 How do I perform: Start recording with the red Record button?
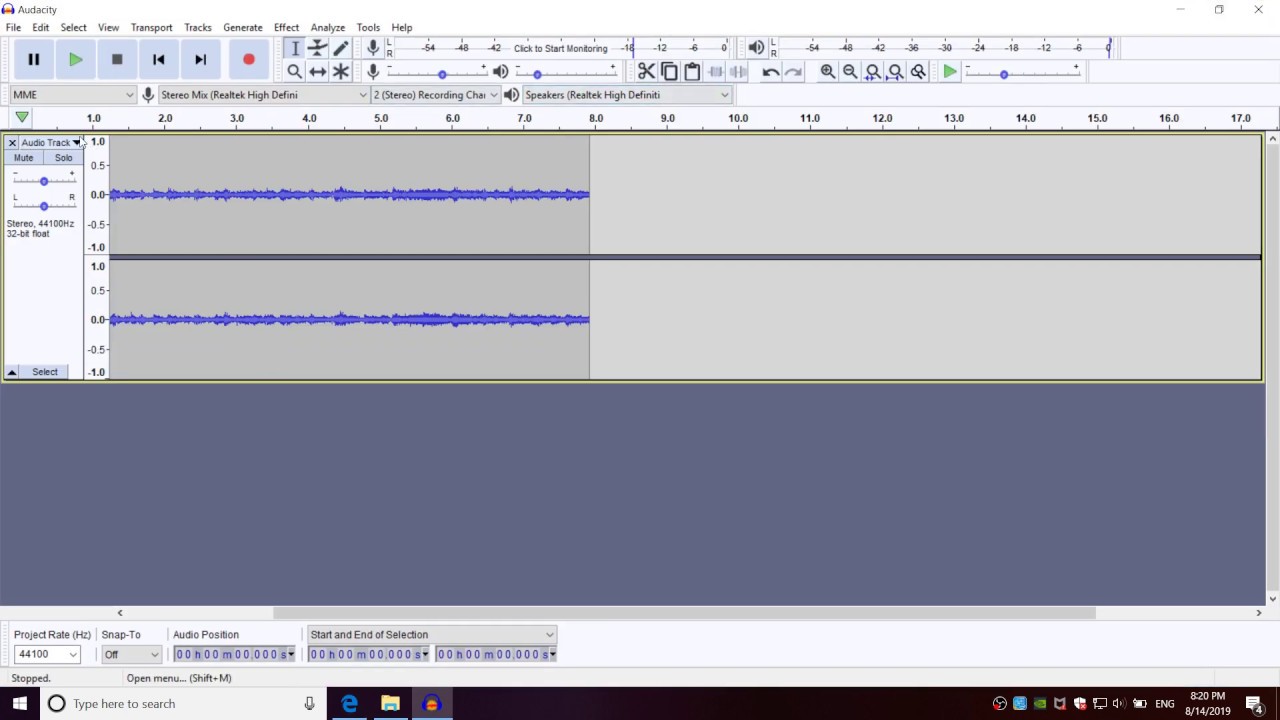pyautogui.click(x=249, y=60)
